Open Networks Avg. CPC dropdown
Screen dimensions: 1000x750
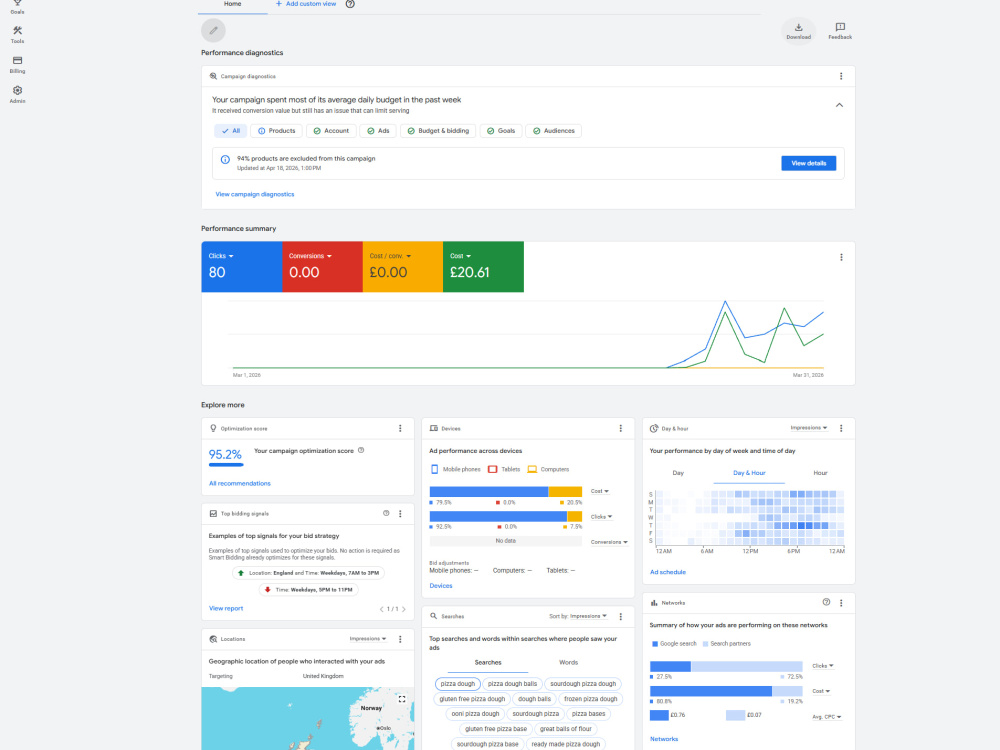(x=827, y=717)
